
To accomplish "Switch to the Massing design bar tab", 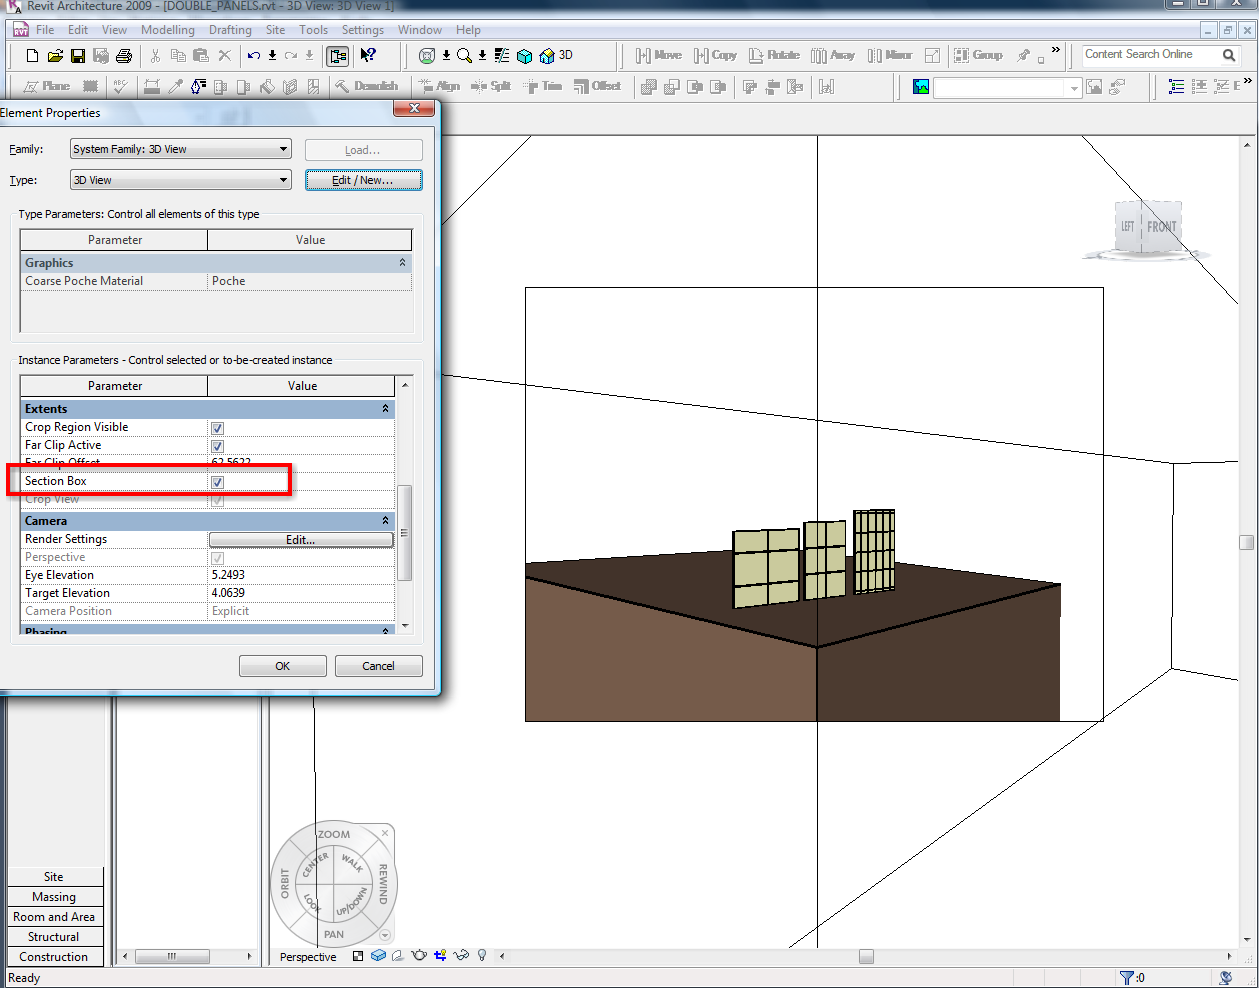I will click(54, 897).
